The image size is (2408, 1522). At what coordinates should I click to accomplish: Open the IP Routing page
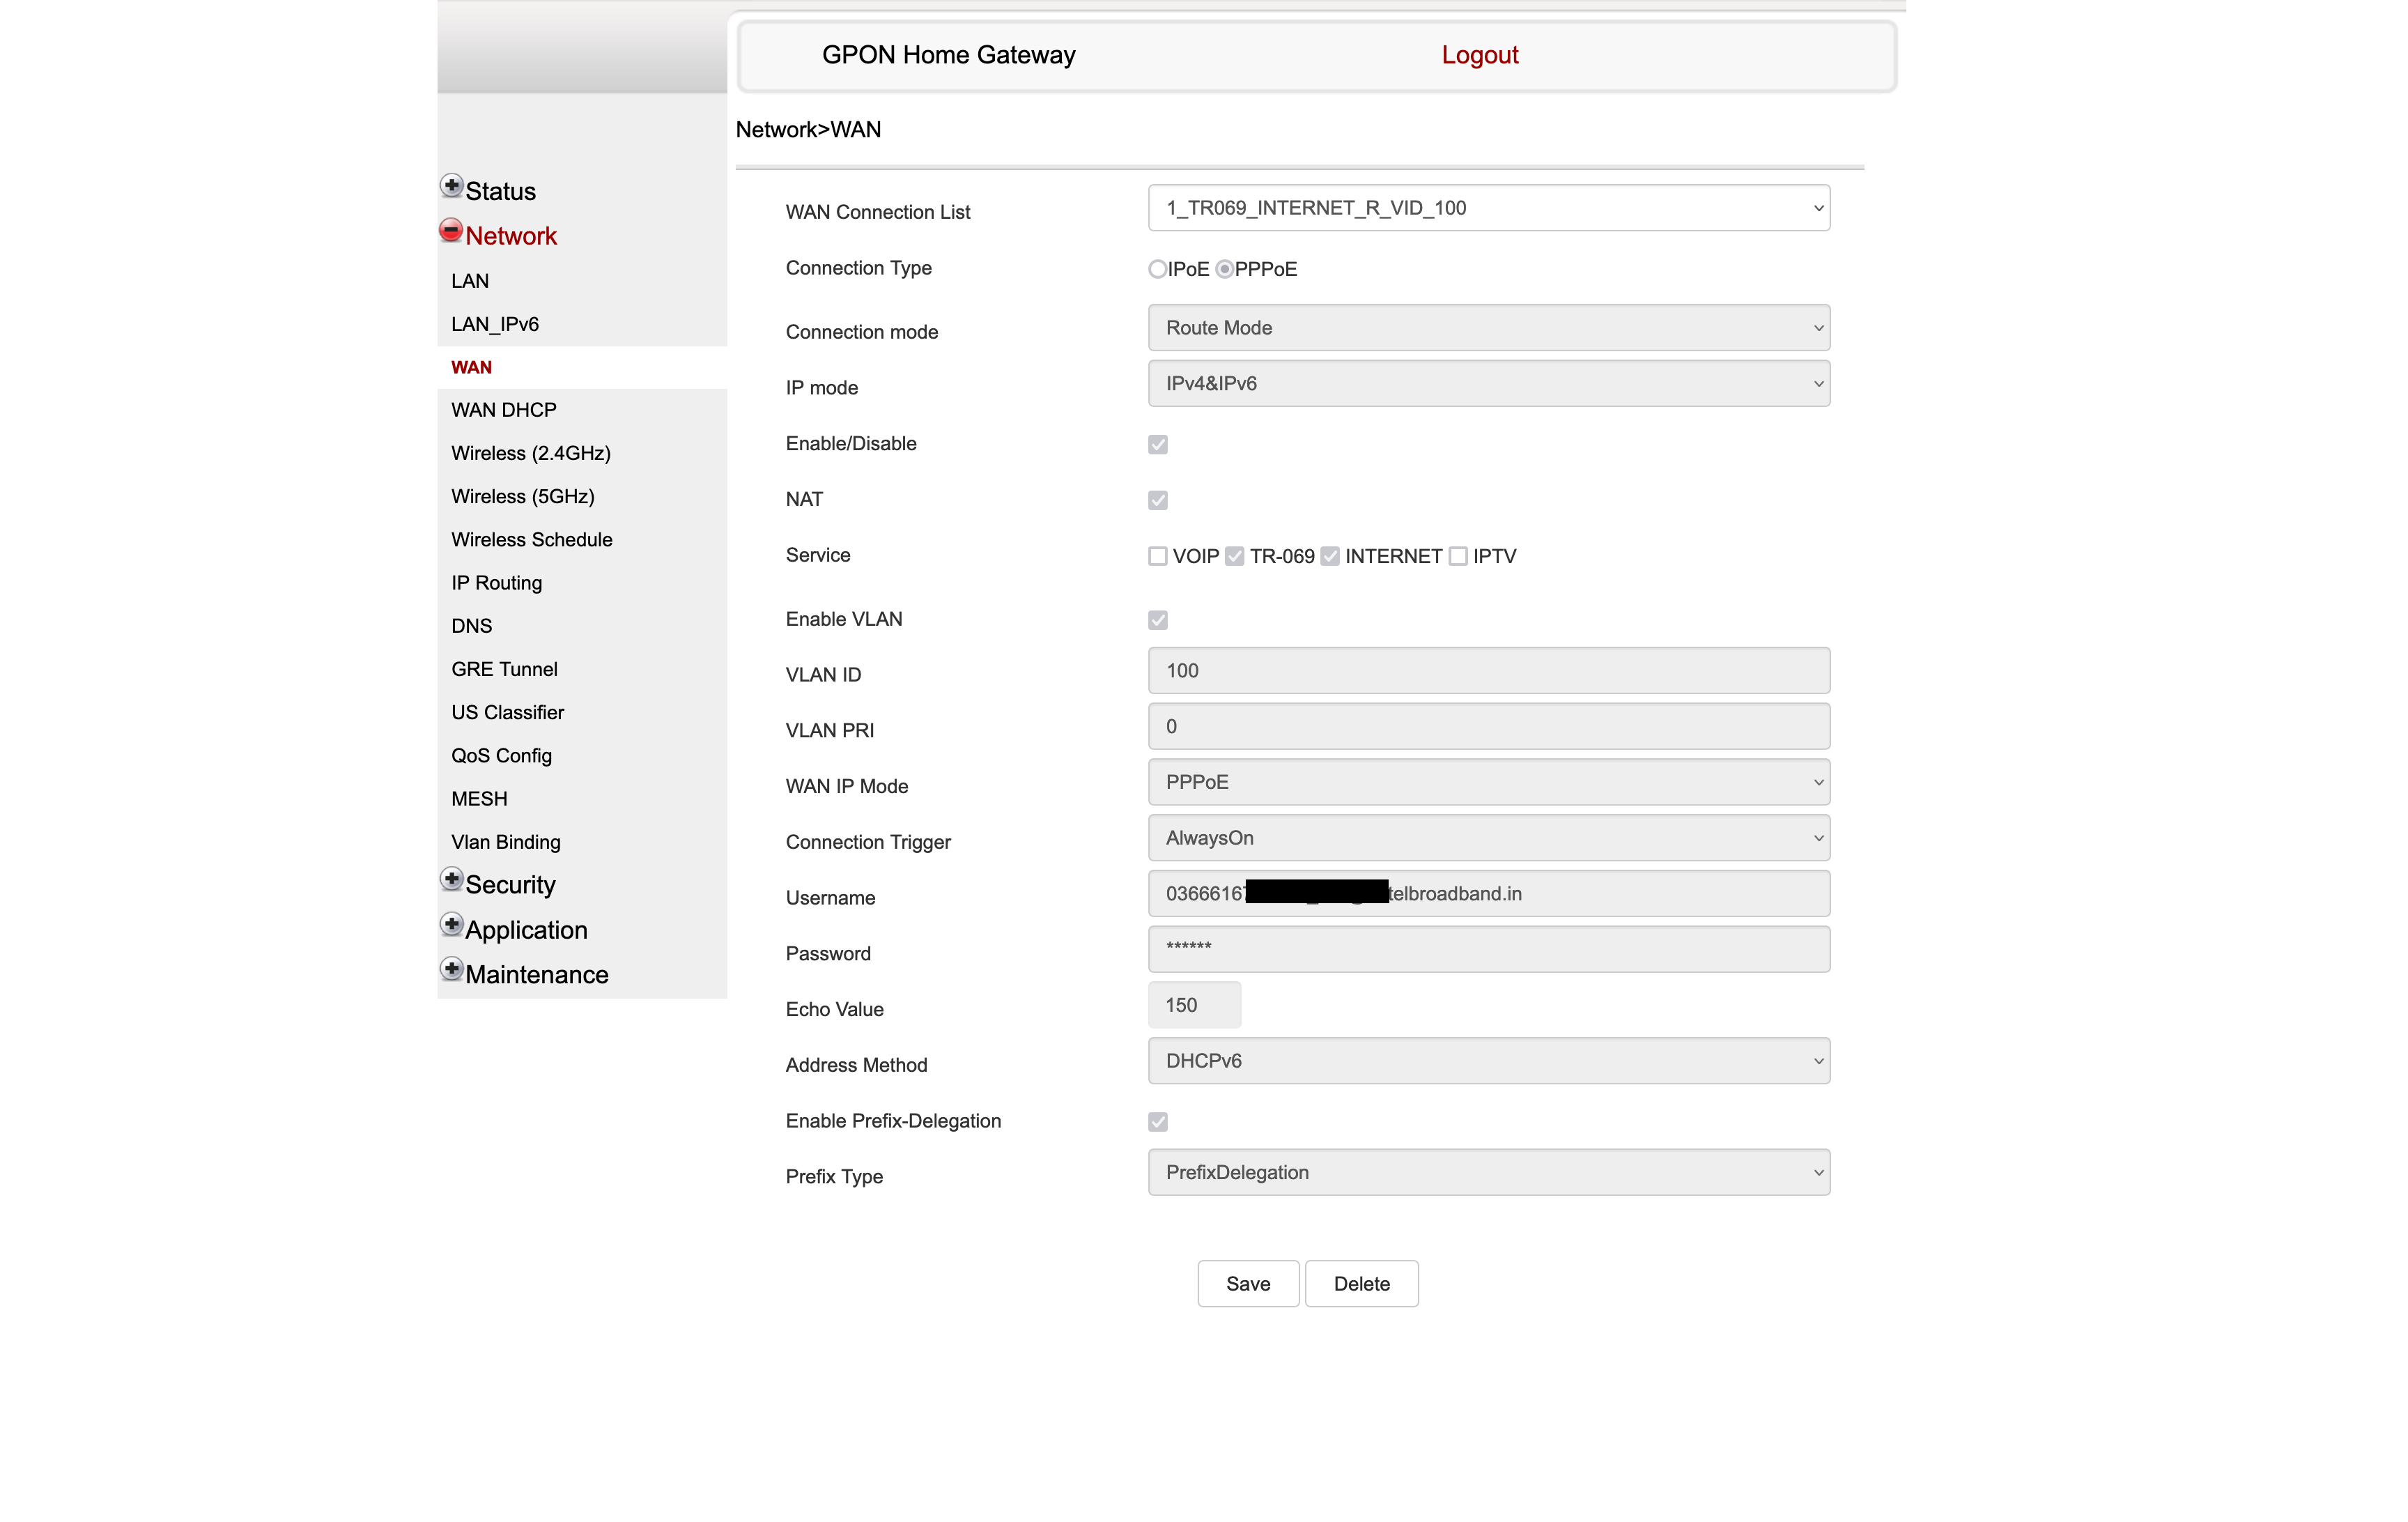[496, 583]
